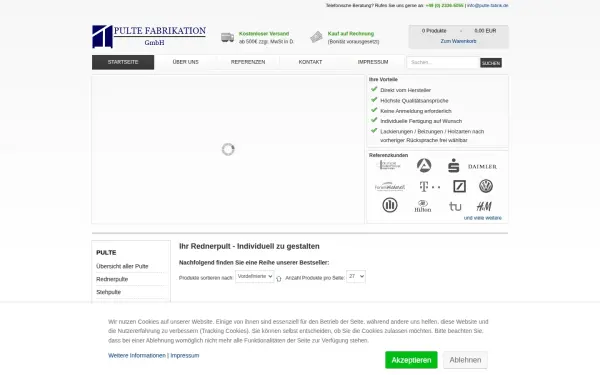Focus the Suchen search input field
600x375 pixels.
[x=443, y=62]
